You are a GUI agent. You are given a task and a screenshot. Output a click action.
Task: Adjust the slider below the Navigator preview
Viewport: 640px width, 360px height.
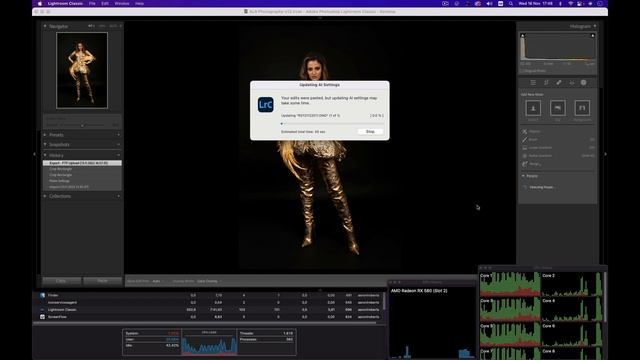(82, 125)
